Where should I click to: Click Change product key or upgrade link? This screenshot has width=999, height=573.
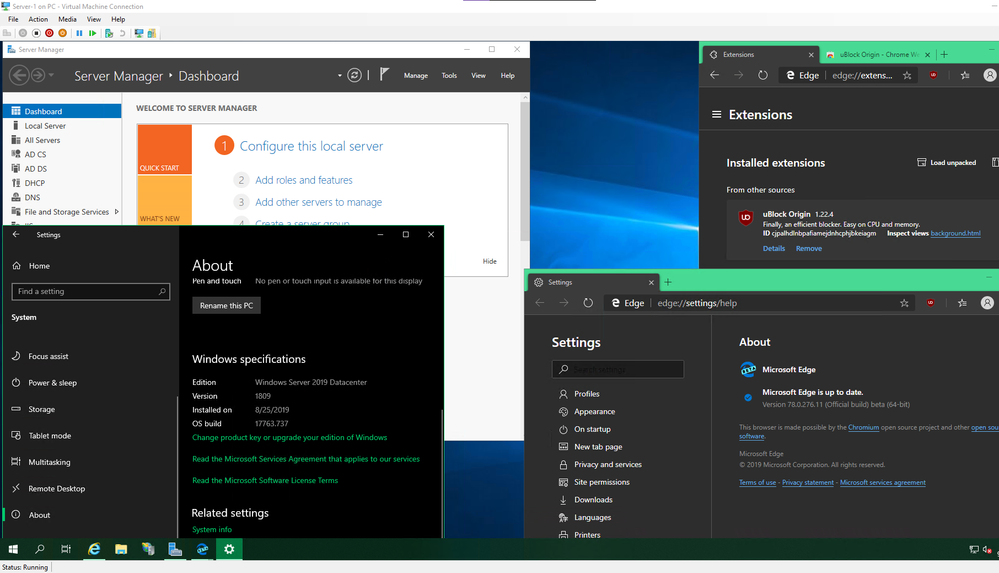point(289,437)
